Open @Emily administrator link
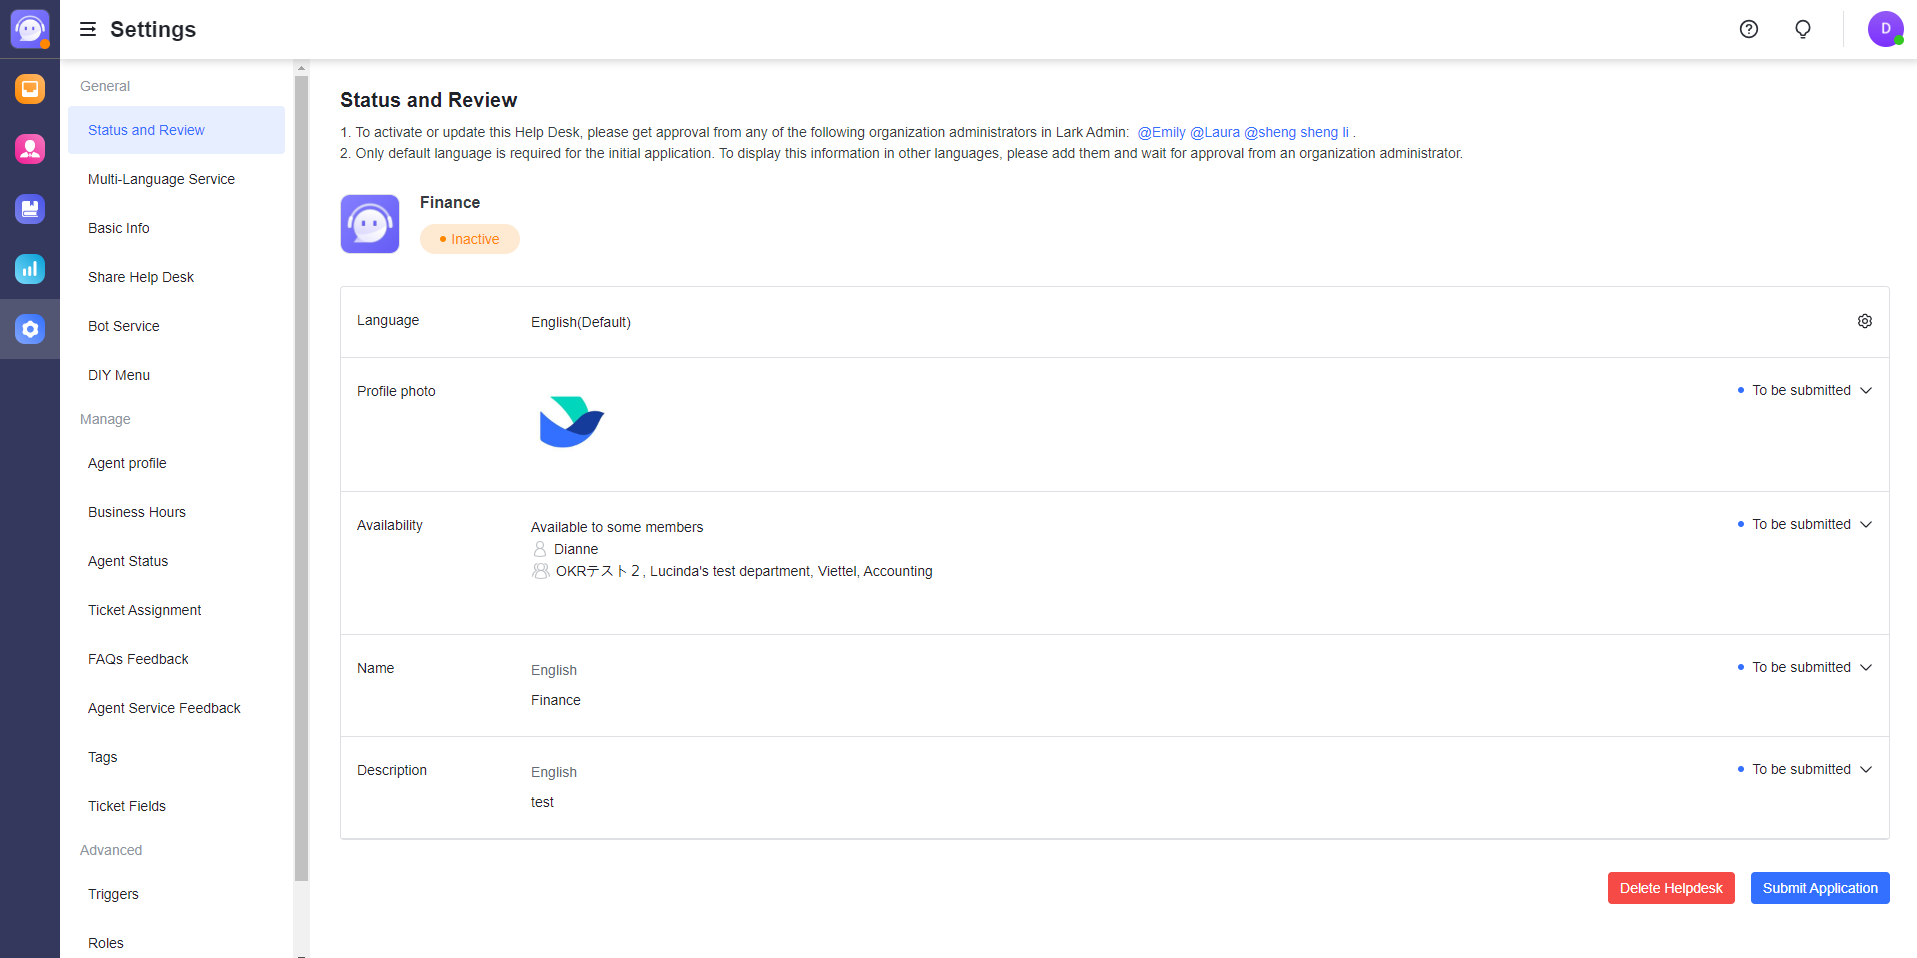This screenshot has height=958, width=1917. coord(1160,132)
